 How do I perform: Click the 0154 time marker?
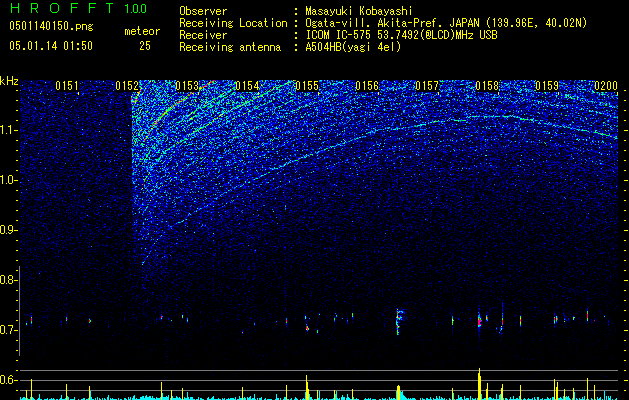coord(247,86)
